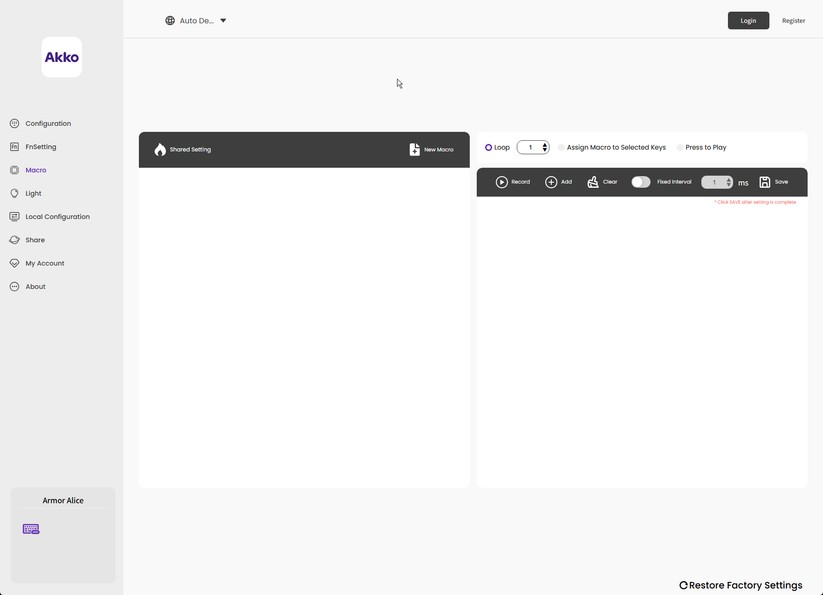
Task: Adjust the fixed interval ms stepper arrows
Action: [x=729, y=182]
